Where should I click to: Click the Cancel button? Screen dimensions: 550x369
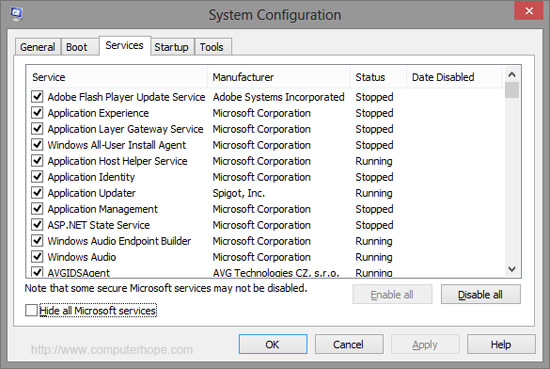349,344
